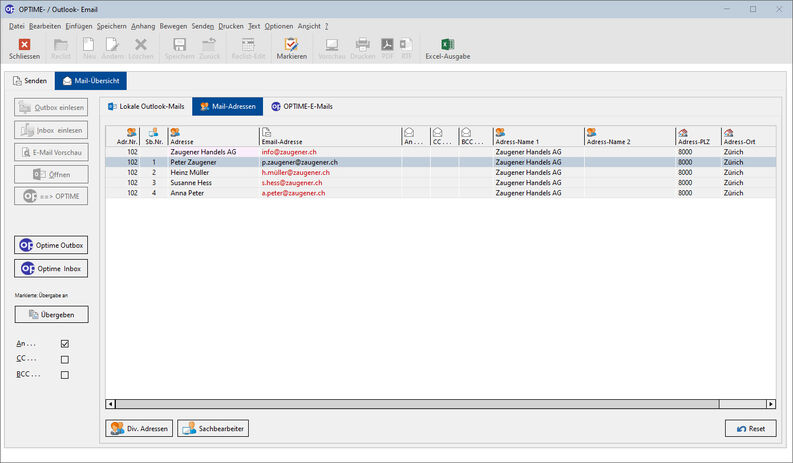Switch to the Senden tab
This screenshot has width=793, height=463.
click(x=30, y=81)
